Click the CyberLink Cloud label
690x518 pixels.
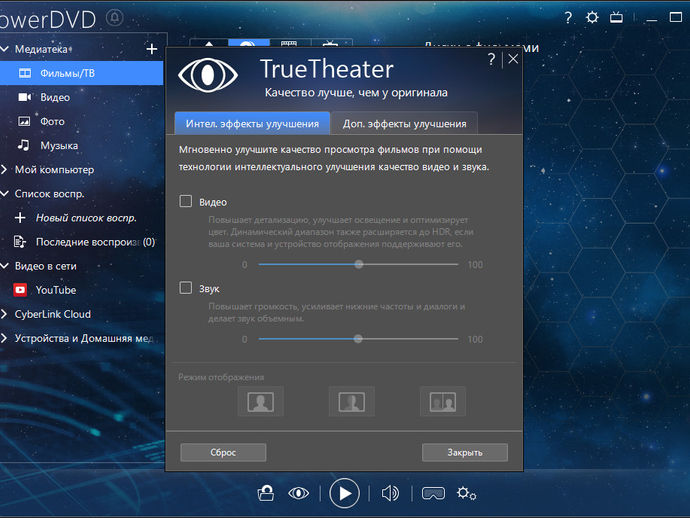pos(53,314)
